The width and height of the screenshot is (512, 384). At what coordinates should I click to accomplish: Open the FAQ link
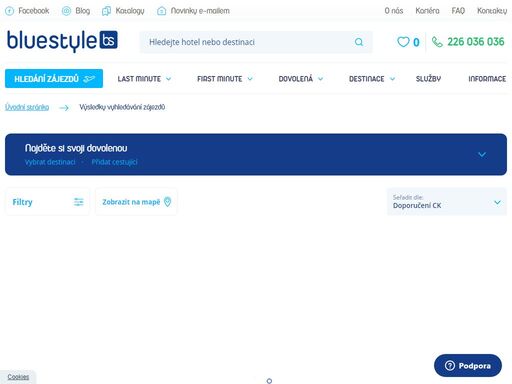click(x=458, y=11)
